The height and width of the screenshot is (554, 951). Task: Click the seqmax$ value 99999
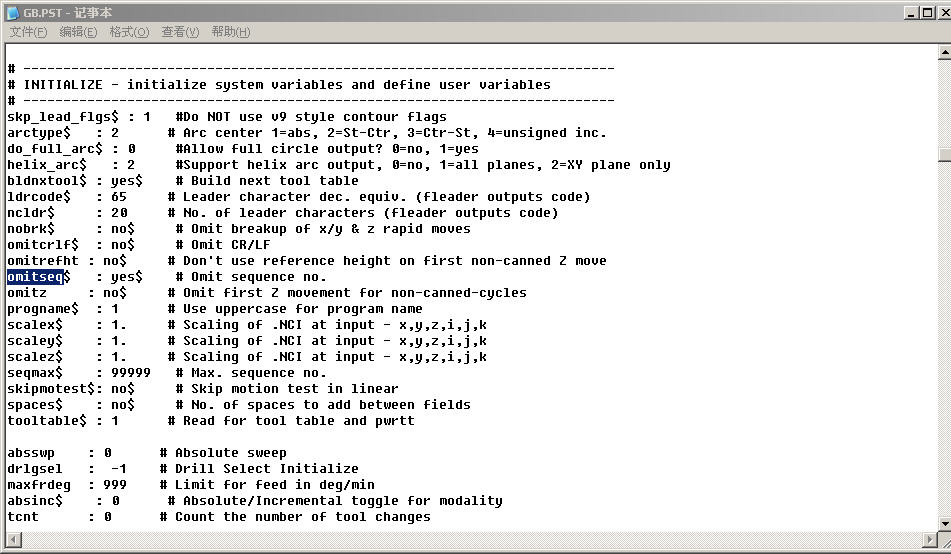click(131, 373)
